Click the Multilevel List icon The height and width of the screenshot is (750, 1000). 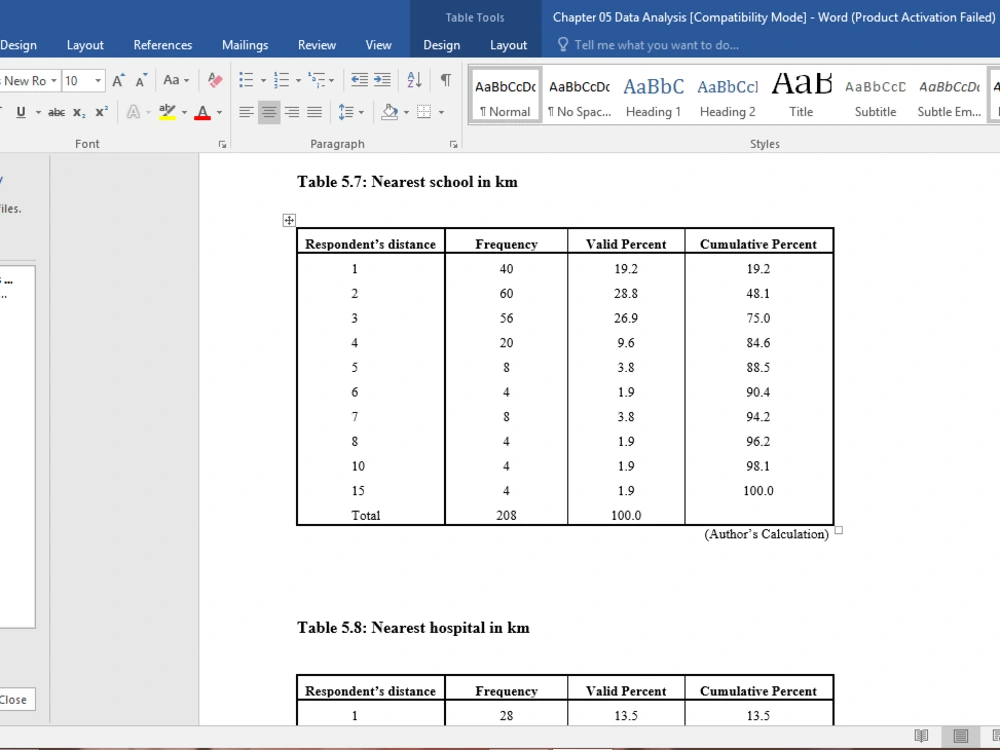(316, 80)
